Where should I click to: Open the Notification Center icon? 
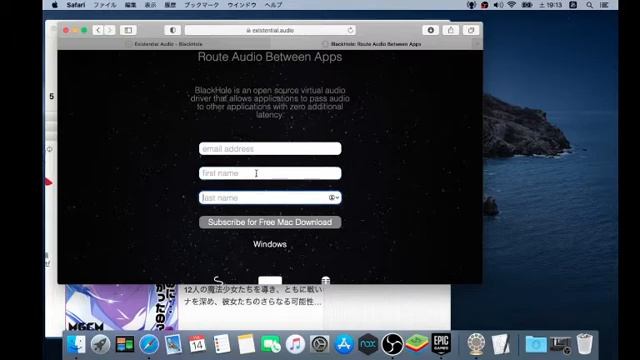(x=604, y=5)
